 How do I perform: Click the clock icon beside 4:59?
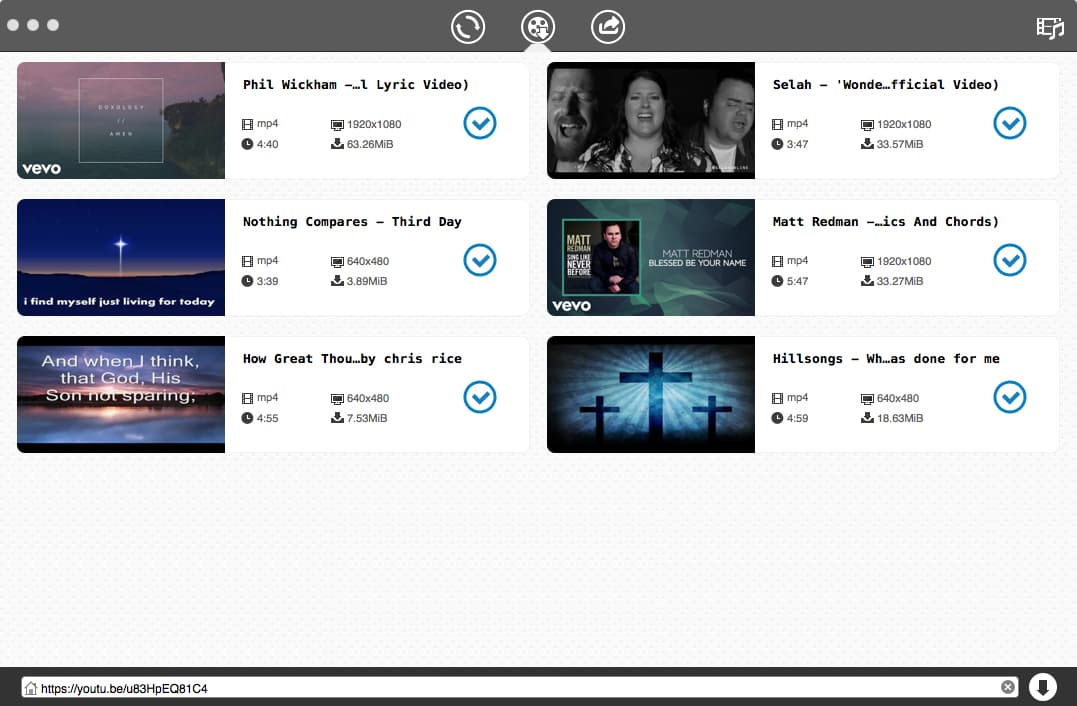pyautogui.click(x=778, y=418)
